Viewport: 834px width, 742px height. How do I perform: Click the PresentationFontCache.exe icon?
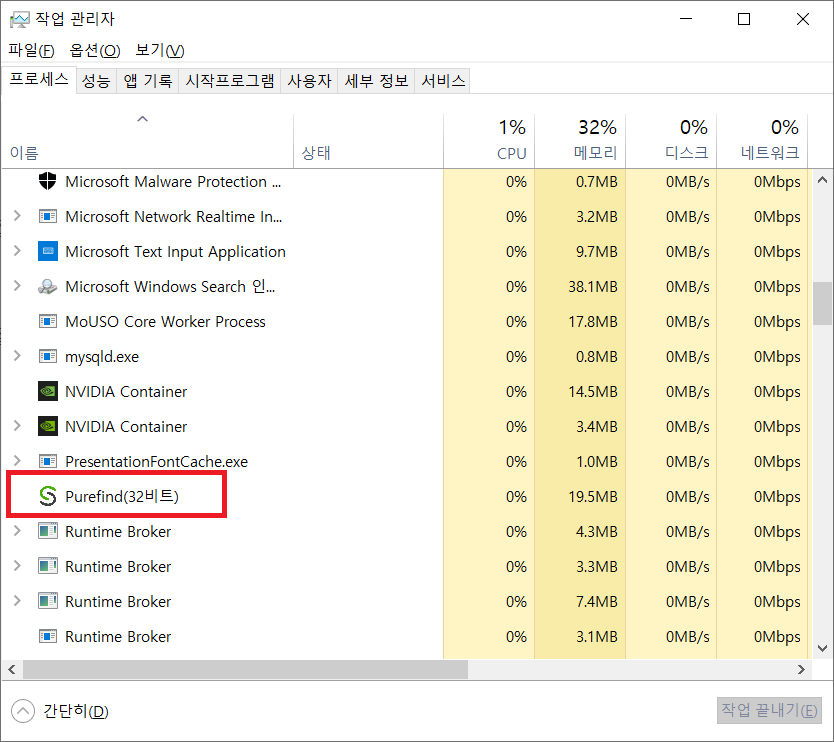click(x=48, y=461)
